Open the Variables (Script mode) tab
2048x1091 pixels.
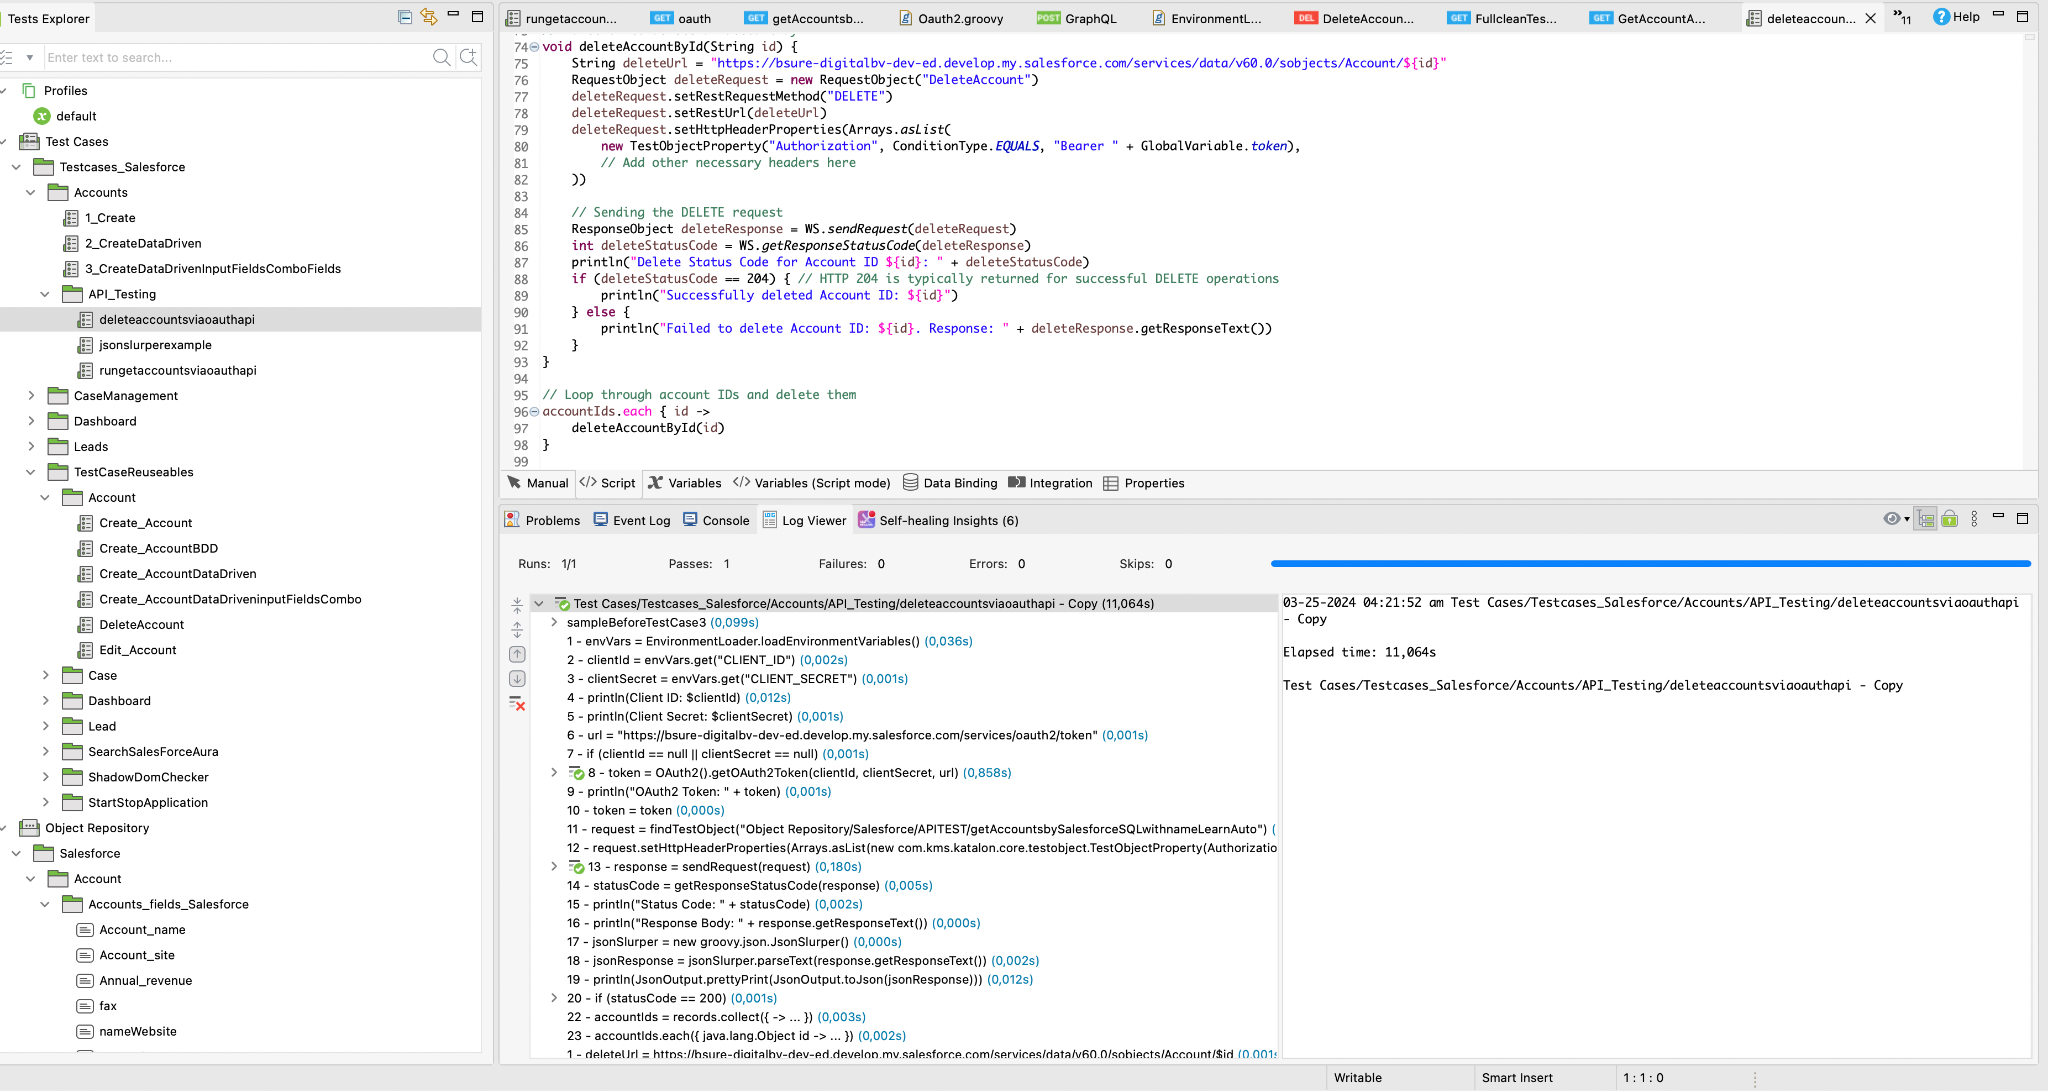click(x=811, y=483)
